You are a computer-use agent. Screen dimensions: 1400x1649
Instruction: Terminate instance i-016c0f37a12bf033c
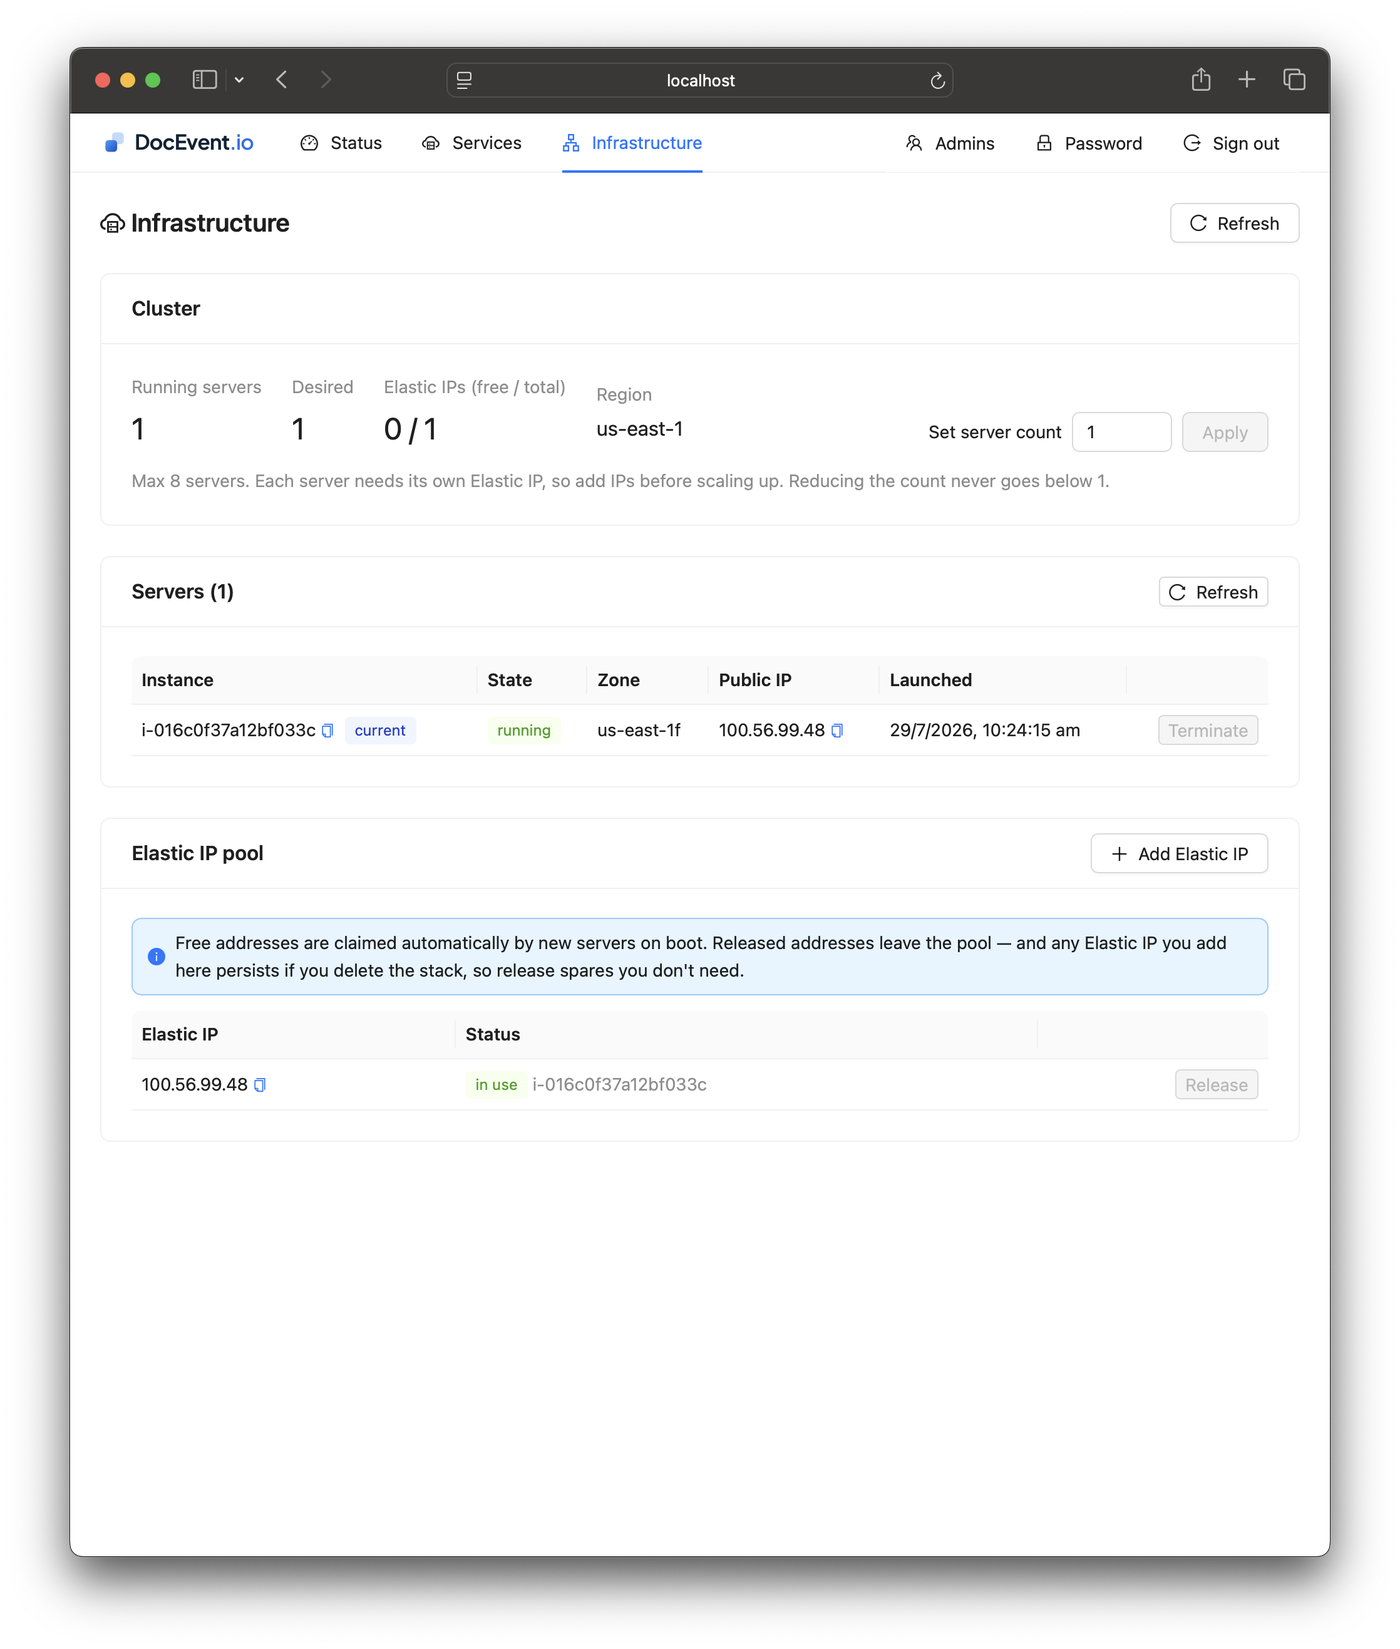tap(1207, 730)
